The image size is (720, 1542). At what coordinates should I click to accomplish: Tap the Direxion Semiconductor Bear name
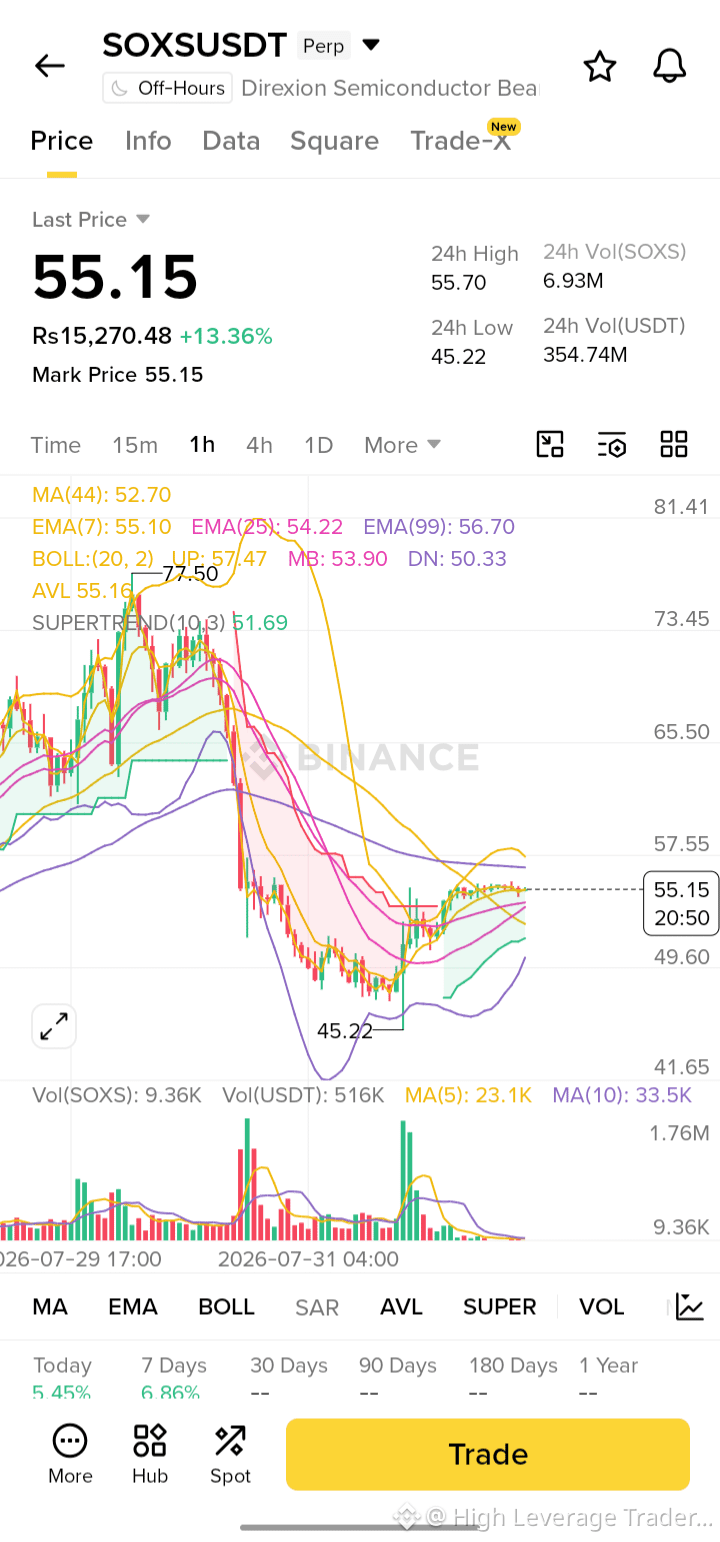pos(390,88)
